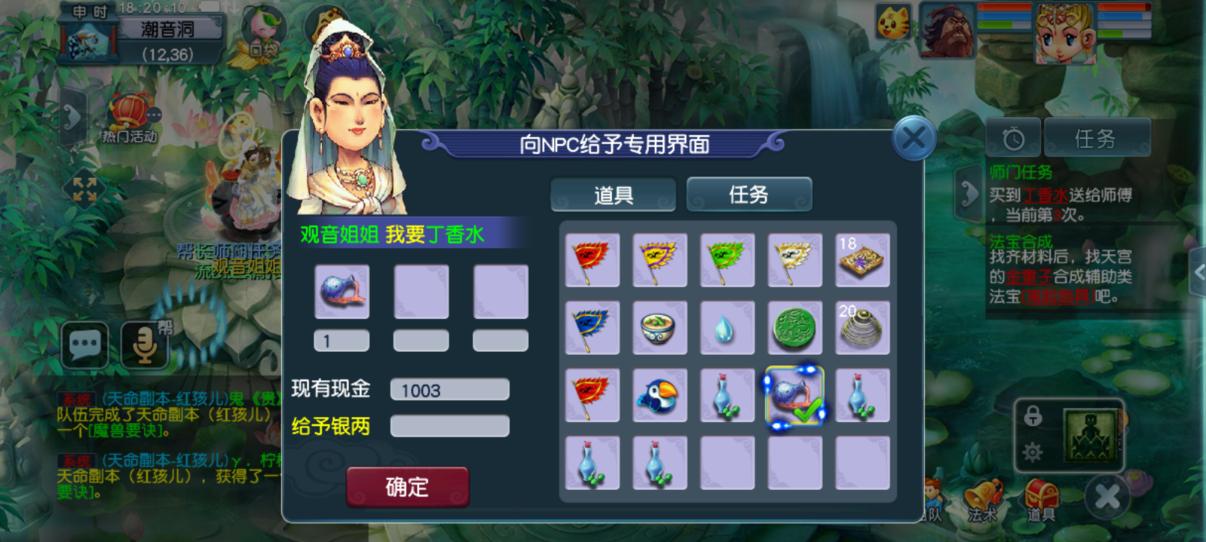Expand the right edge drawer chevron
This screenshot has height=542, width=1206.
point(1197,272)
